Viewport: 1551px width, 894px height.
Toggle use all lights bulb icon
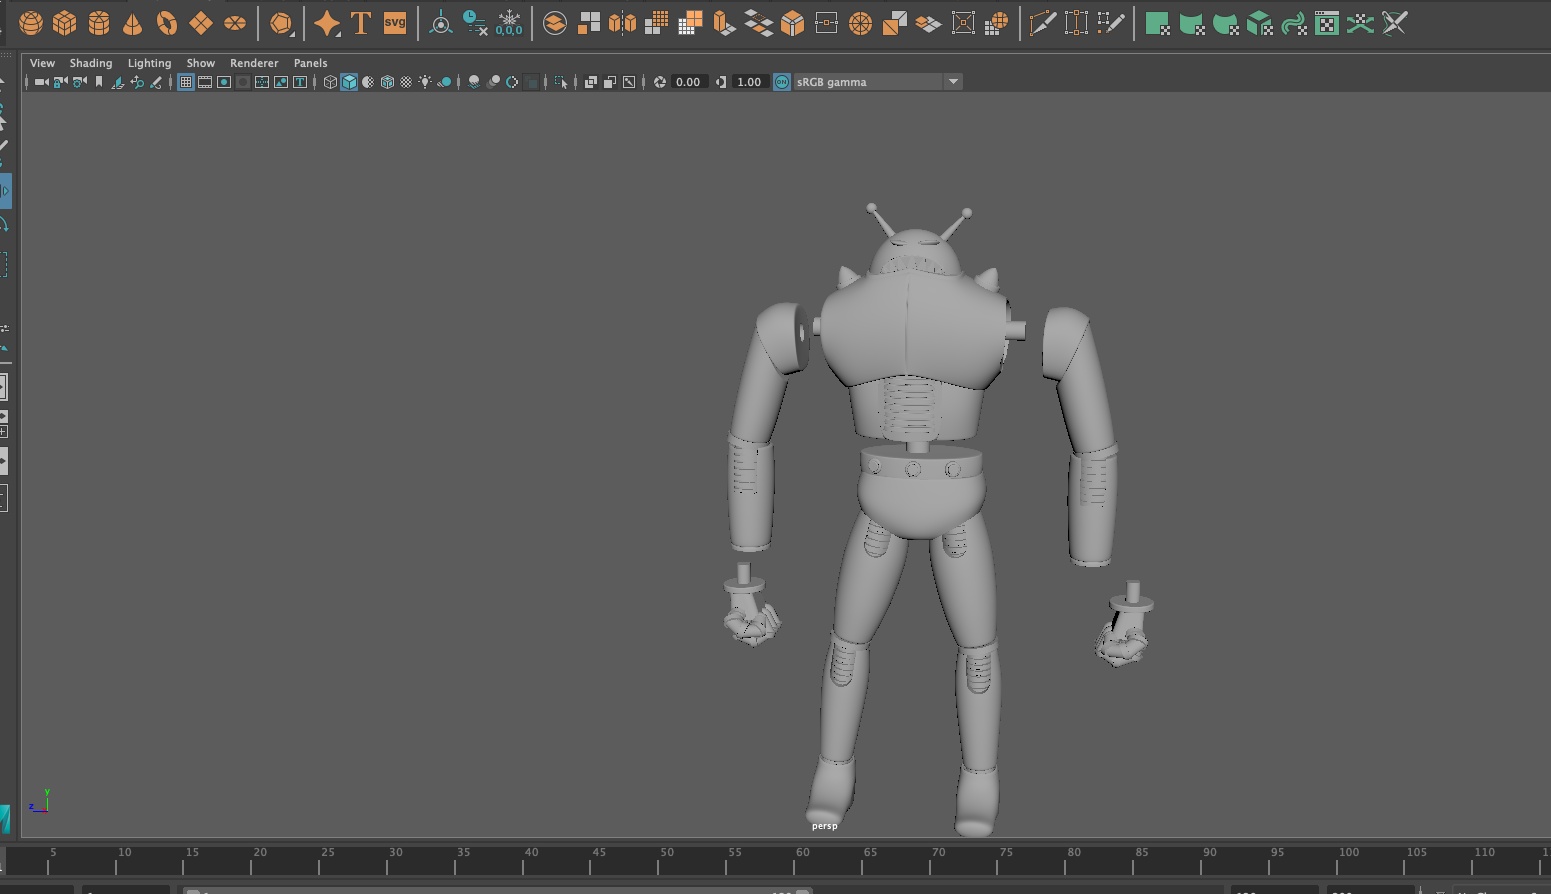click(425, 82)
